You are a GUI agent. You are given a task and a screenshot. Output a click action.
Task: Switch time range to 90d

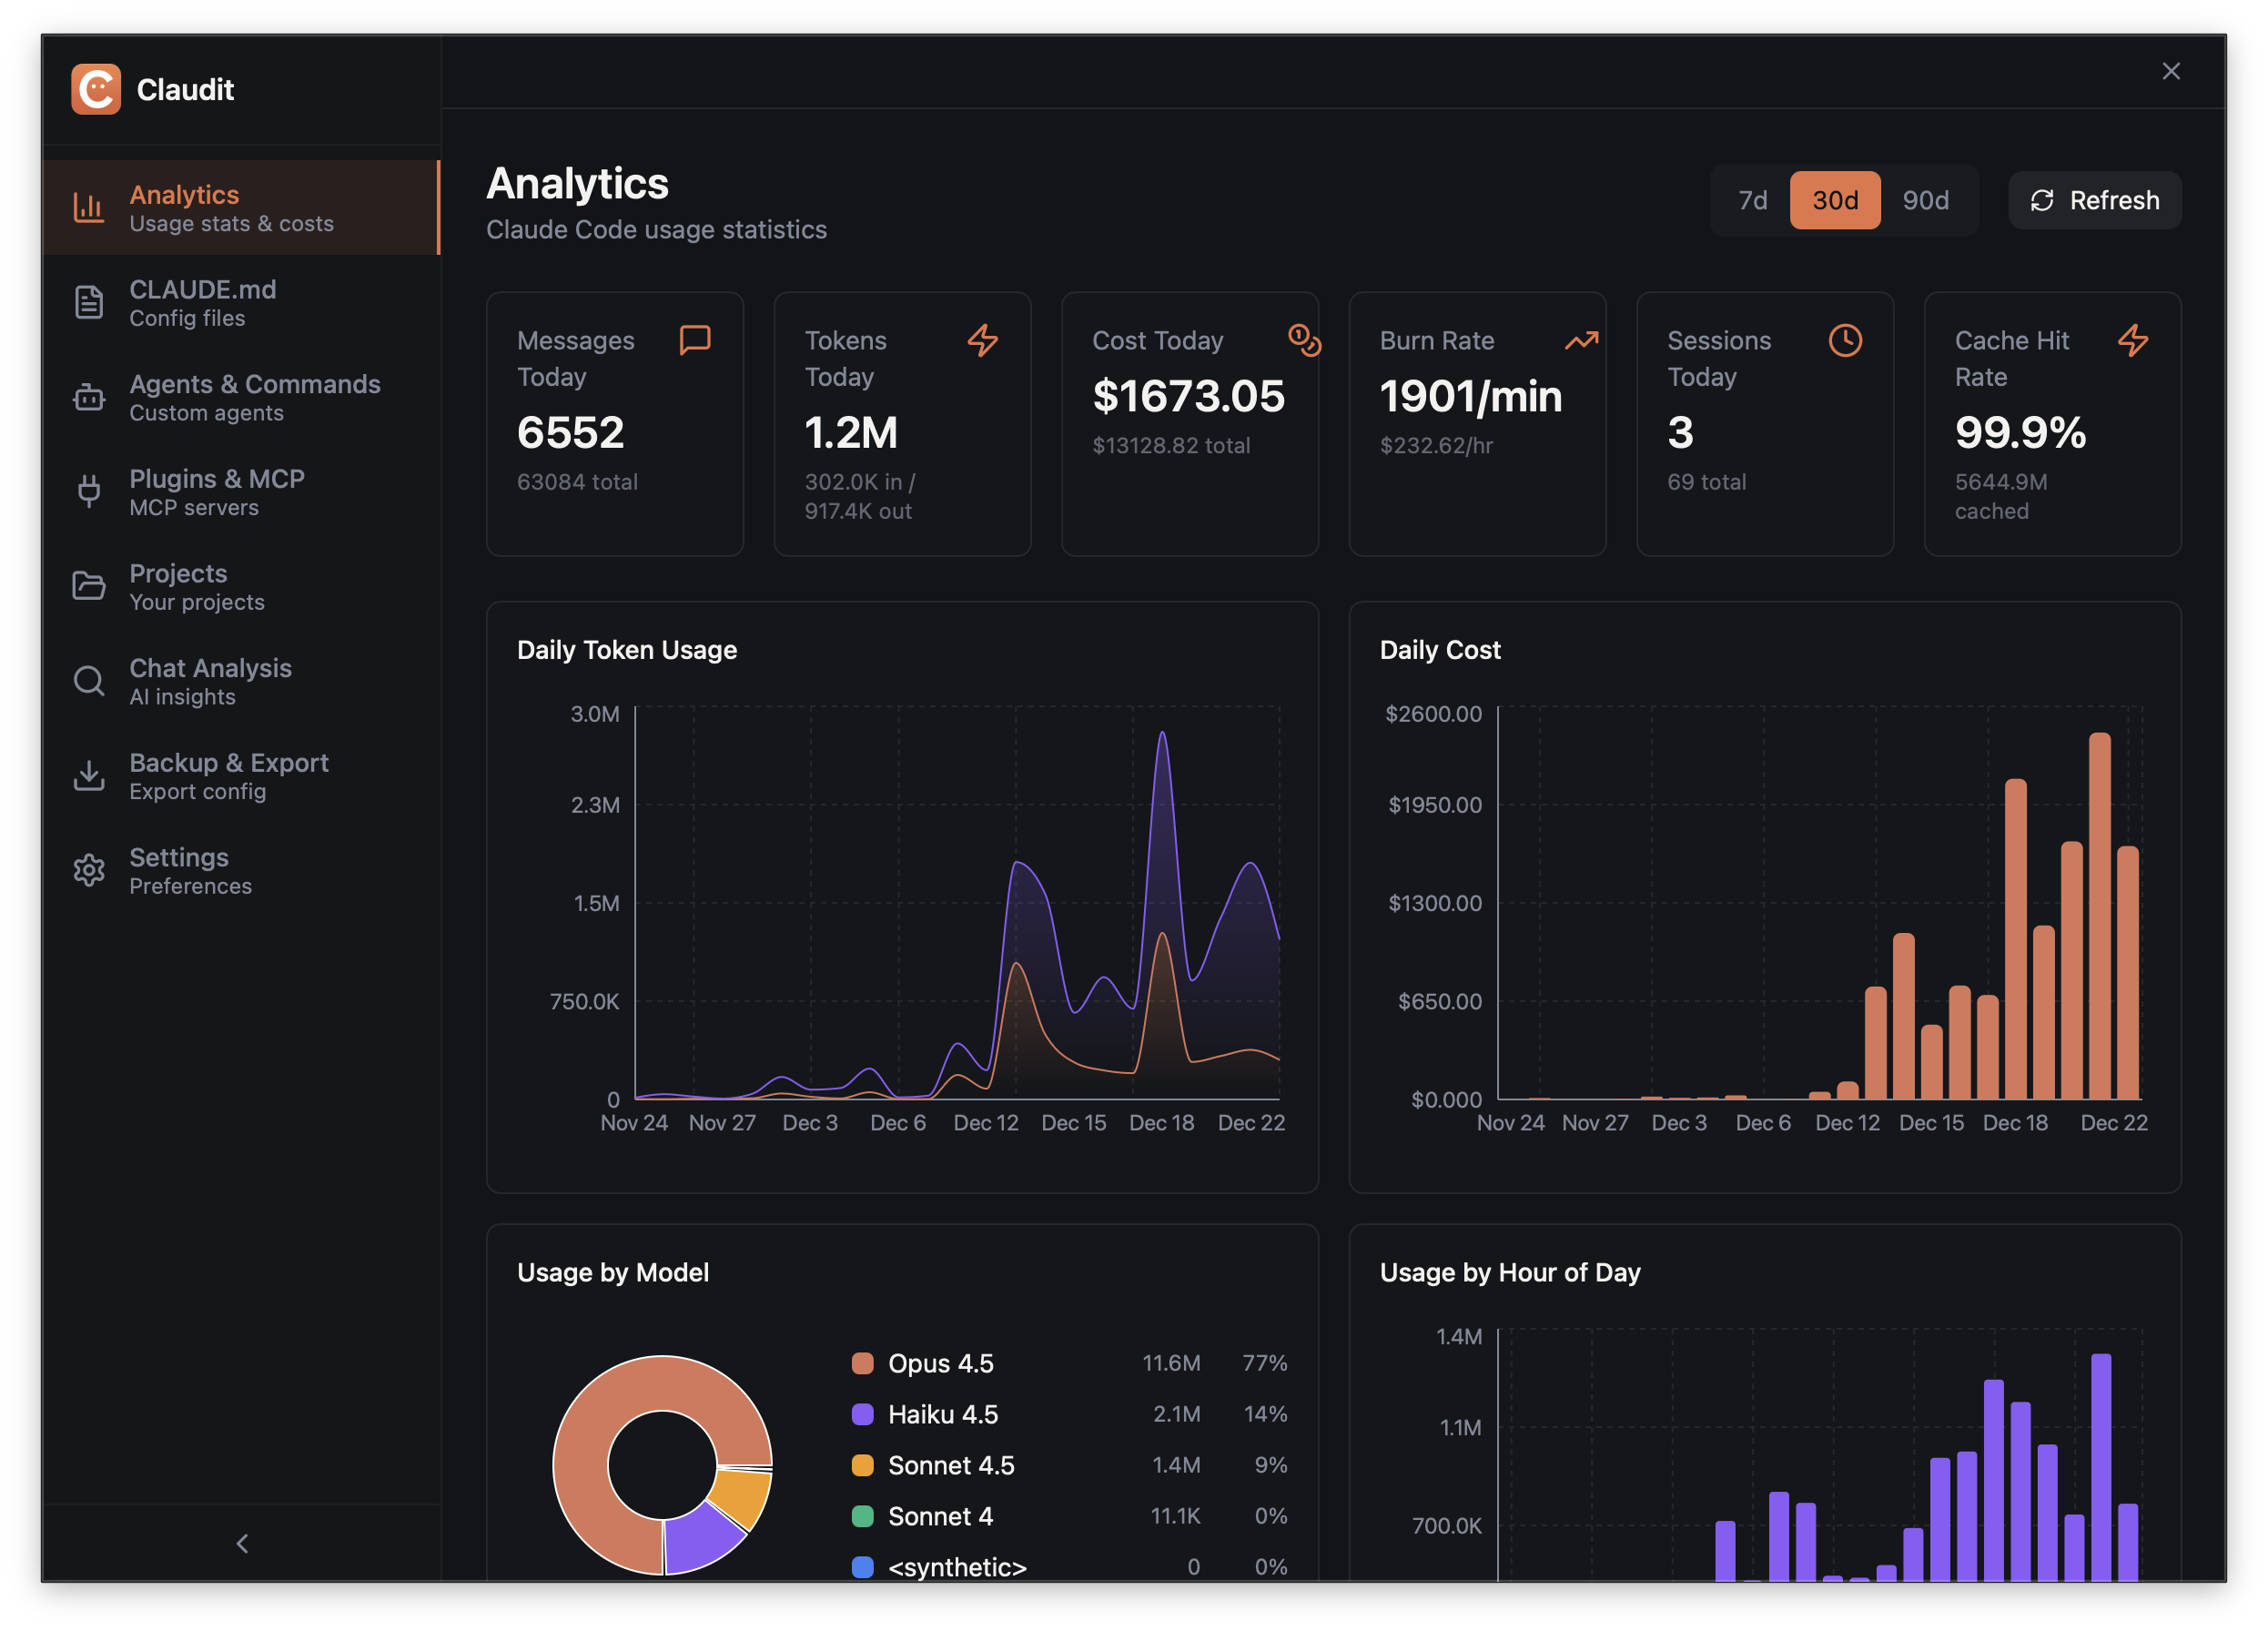[1925, 200]
